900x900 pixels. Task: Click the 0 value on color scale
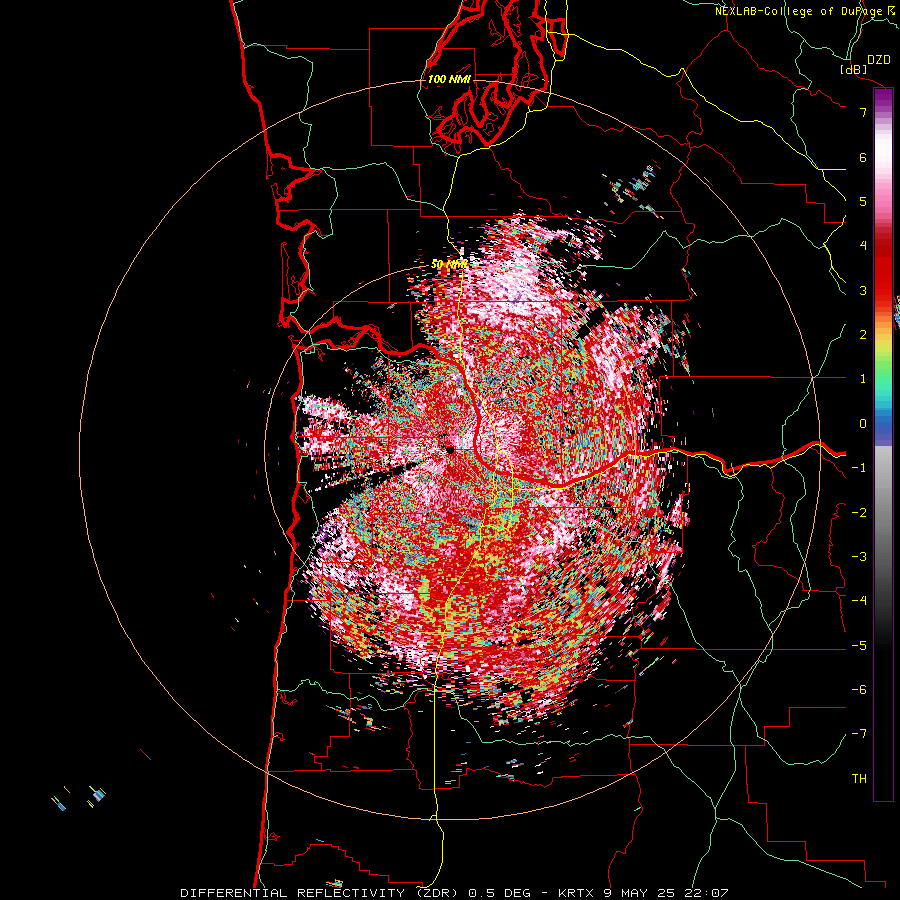pyautogui.click(x=863, y=424)
